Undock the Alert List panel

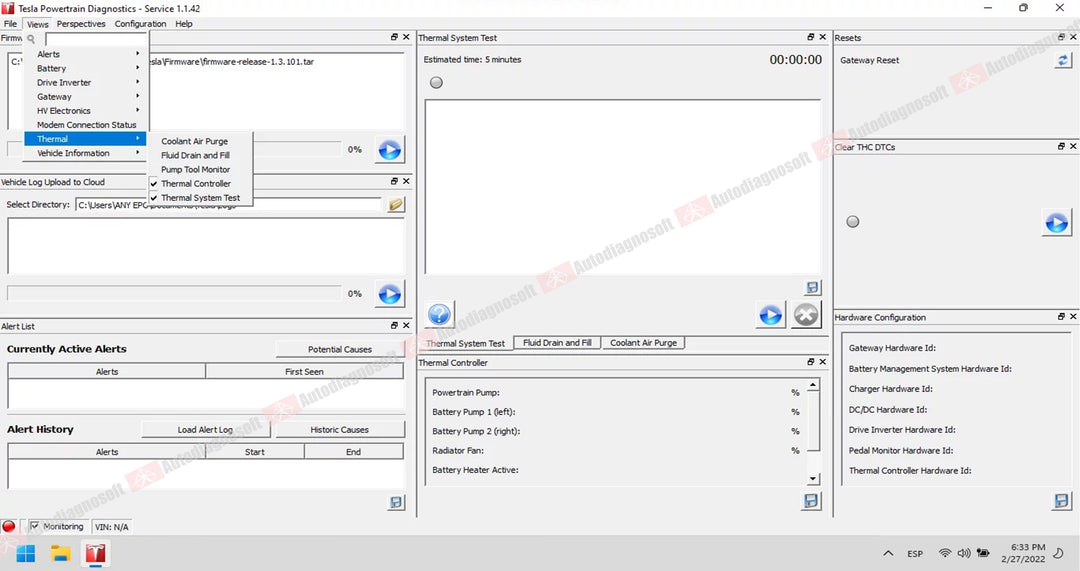click(394, 325)
